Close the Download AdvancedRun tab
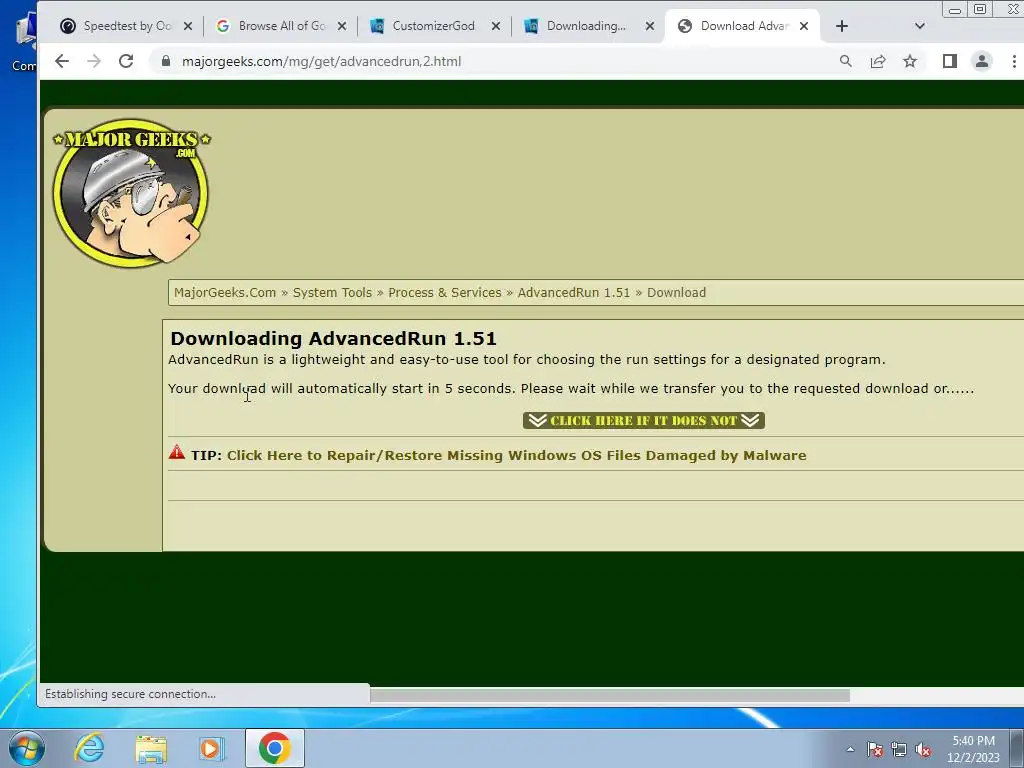The width and height of the screenshot is (1024, 768). [805, 26]
